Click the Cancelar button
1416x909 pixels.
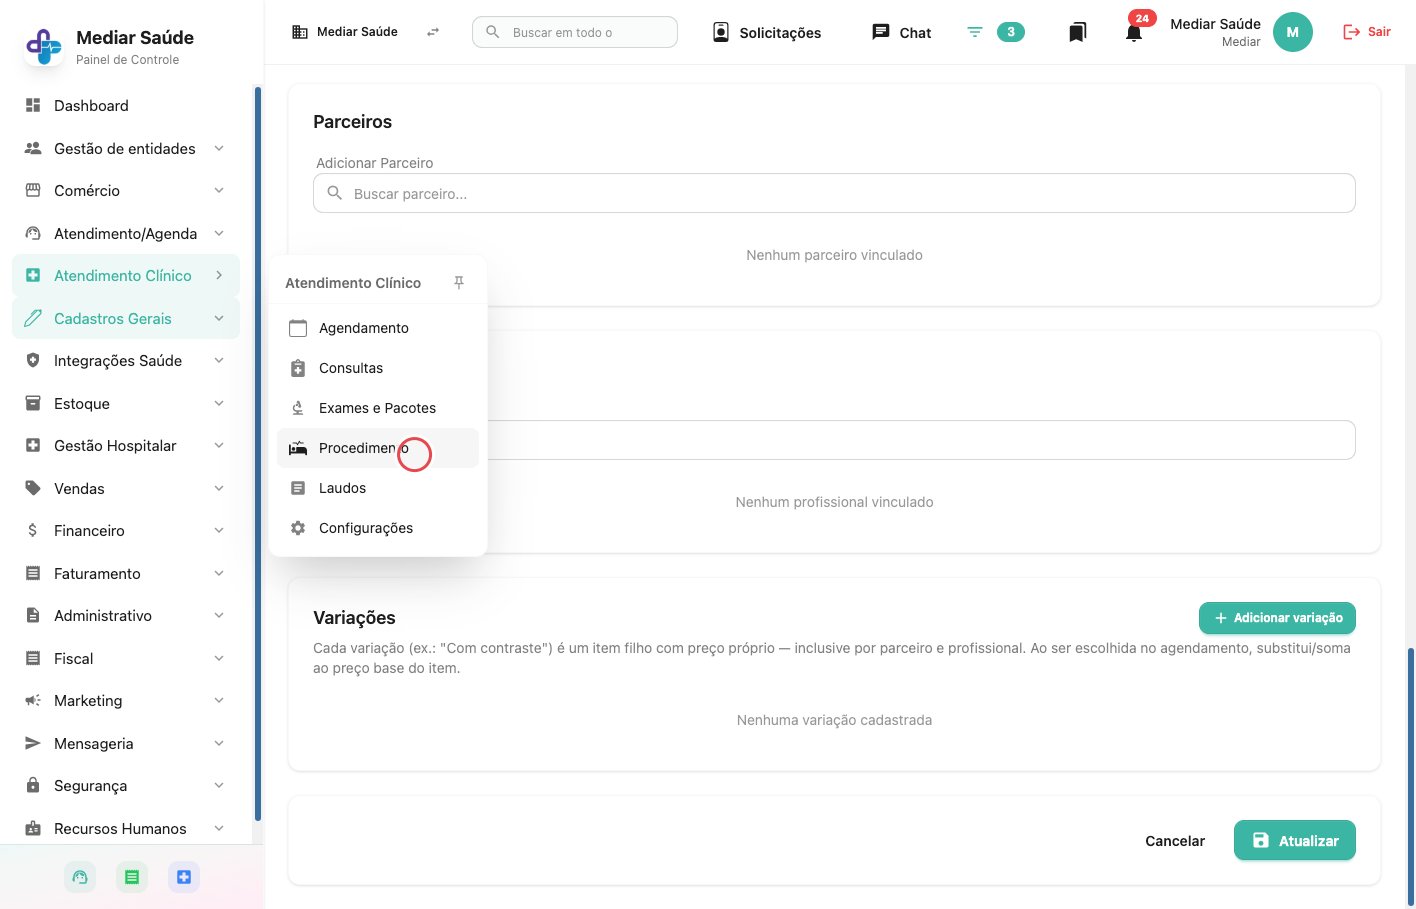pyautogui.click(x=1175, y=841)
